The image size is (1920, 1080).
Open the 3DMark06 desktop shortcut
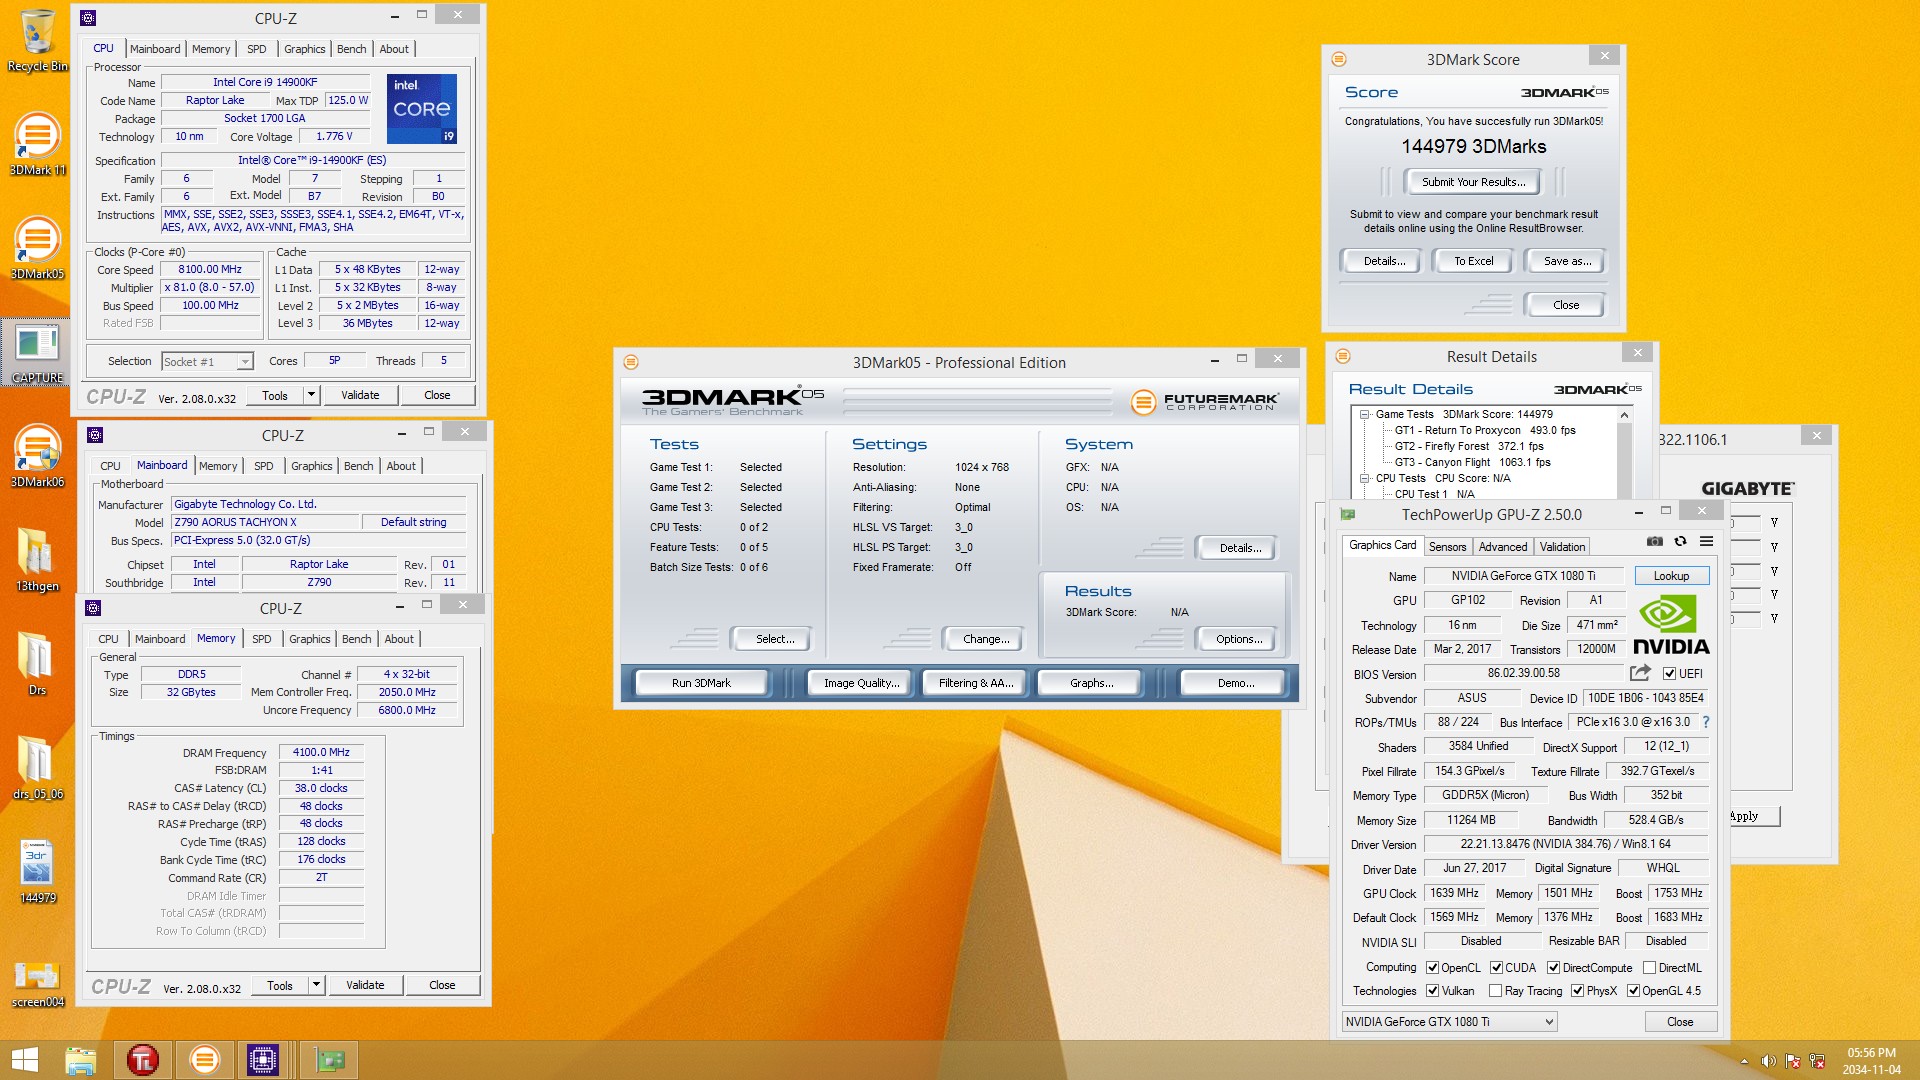click(x=37, y=456)
